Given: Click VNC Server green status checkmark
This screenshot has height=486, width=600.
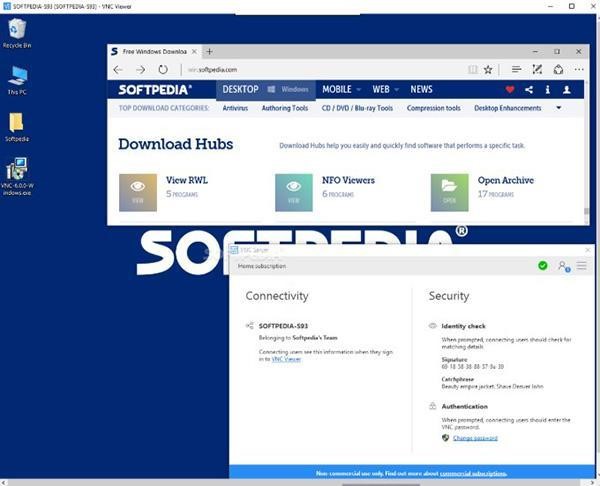Looking at the screenshot, I should click(x=543, y=266).
